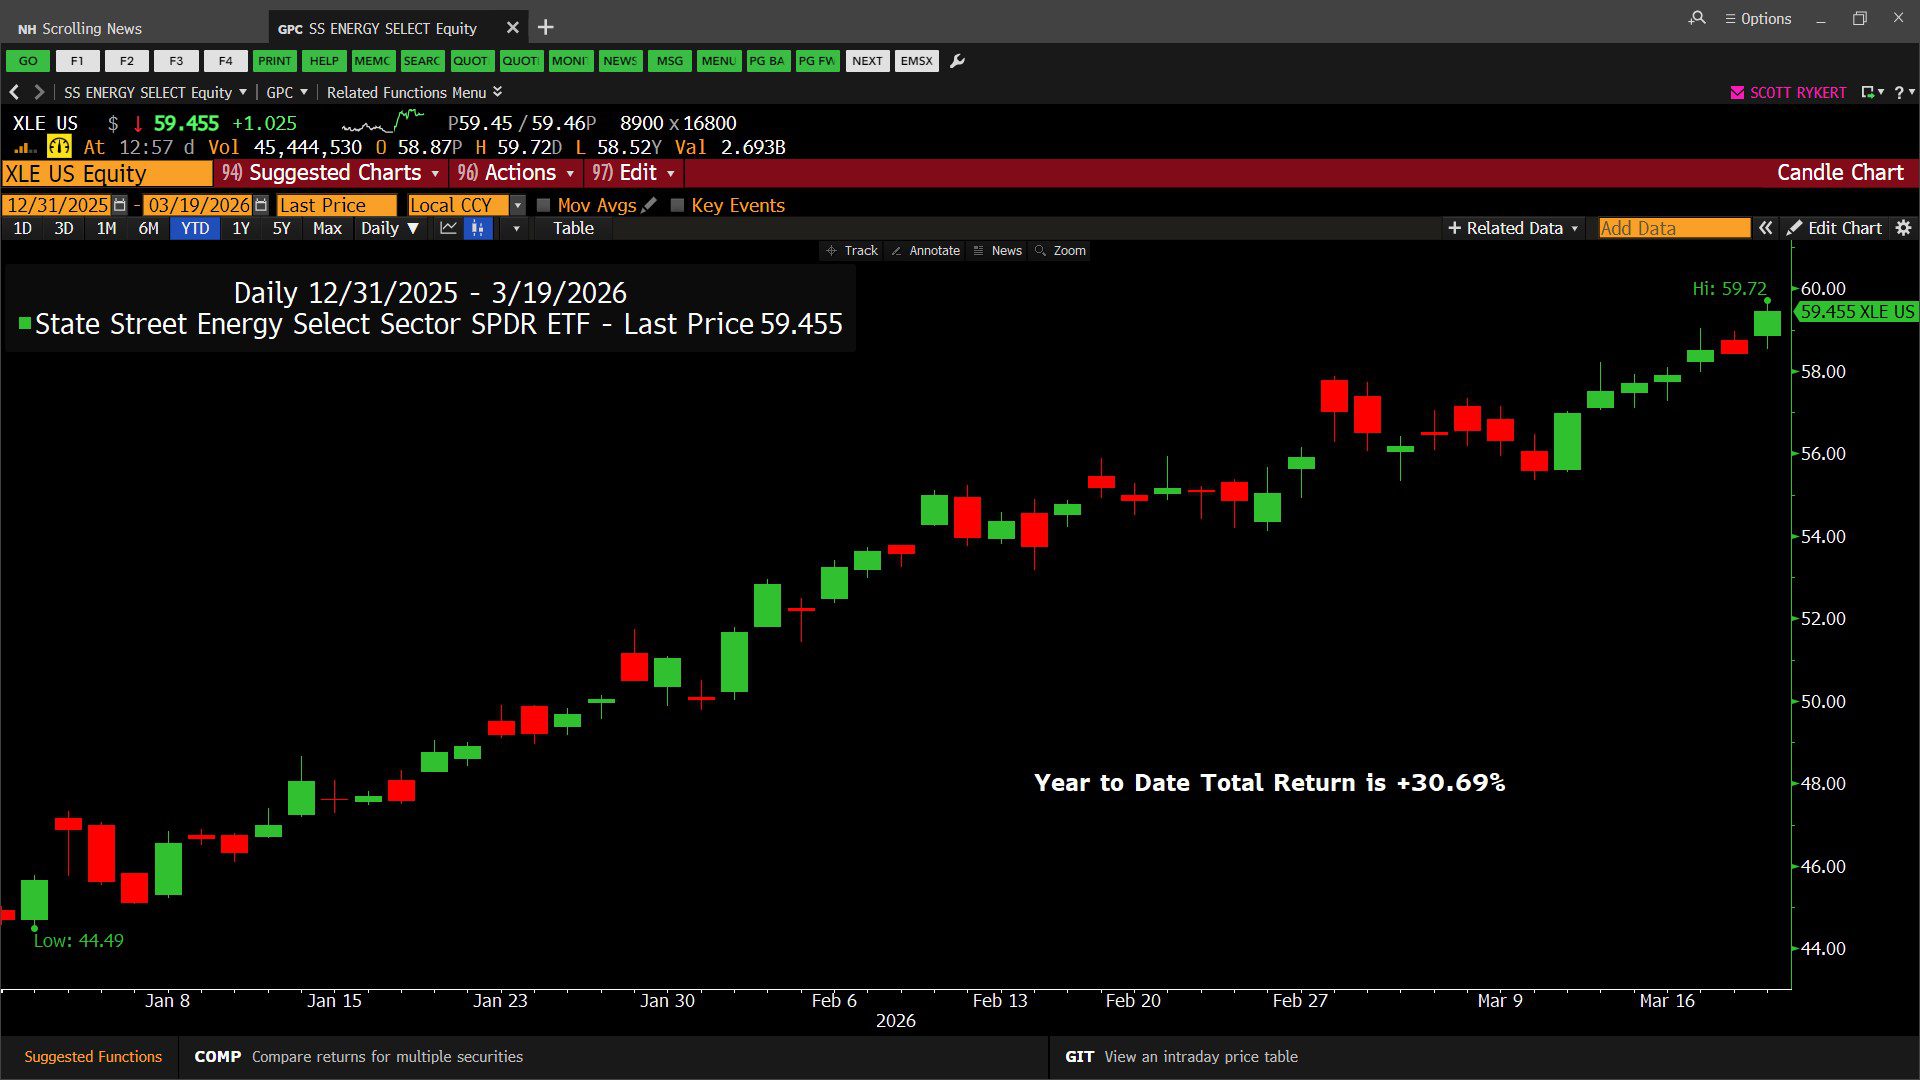Open the Local CCY currency dropdown
The width and height of the screenshot is (1920, 1080).
click(517, 205)
